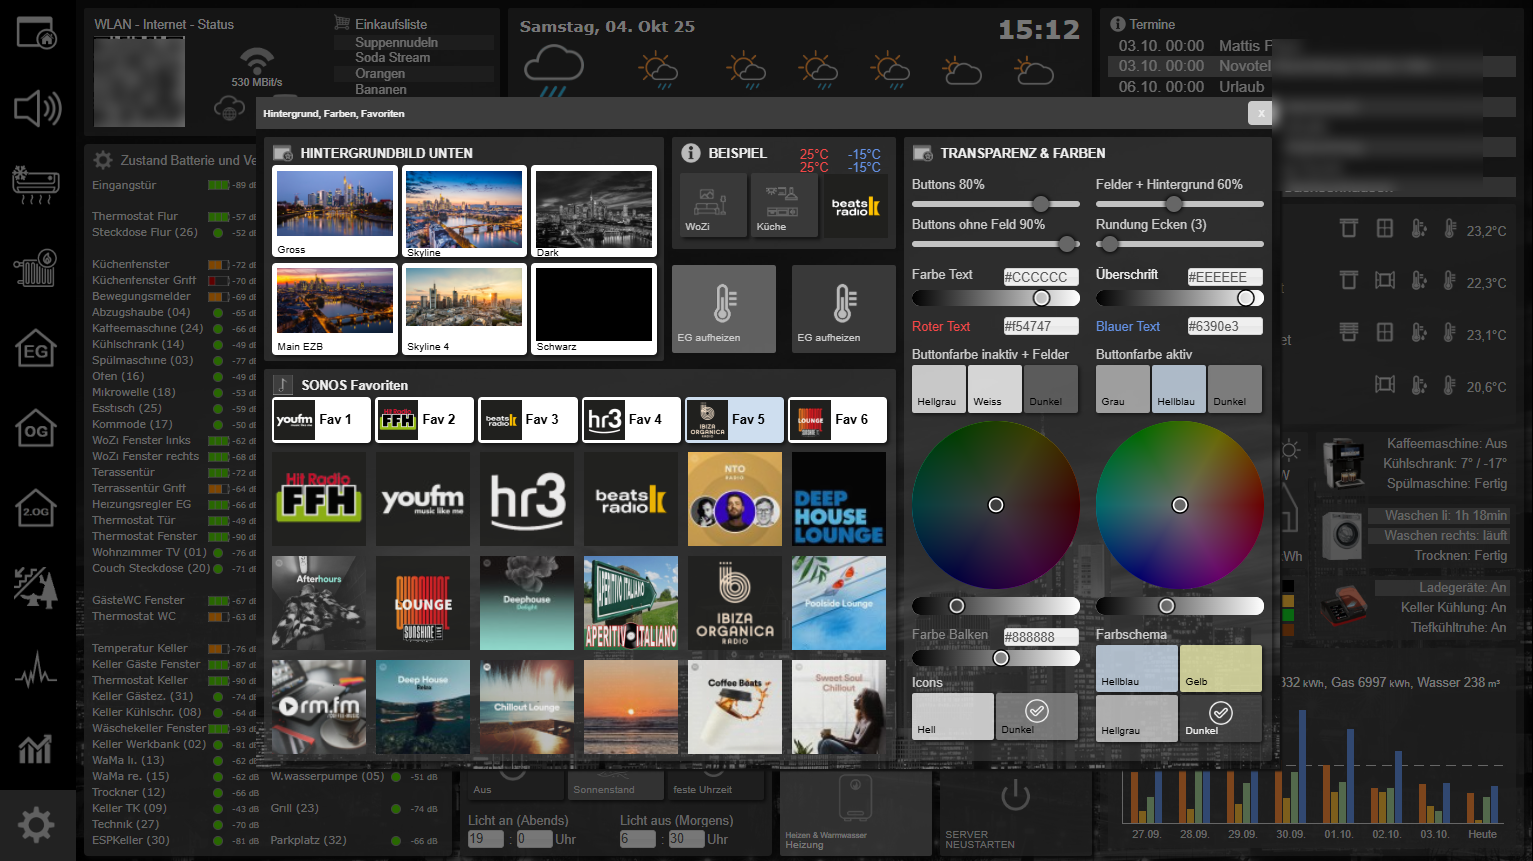Click the left EG aufheizen example button
This screenshot has width=1533, height=861.
(x=723, y=309)
